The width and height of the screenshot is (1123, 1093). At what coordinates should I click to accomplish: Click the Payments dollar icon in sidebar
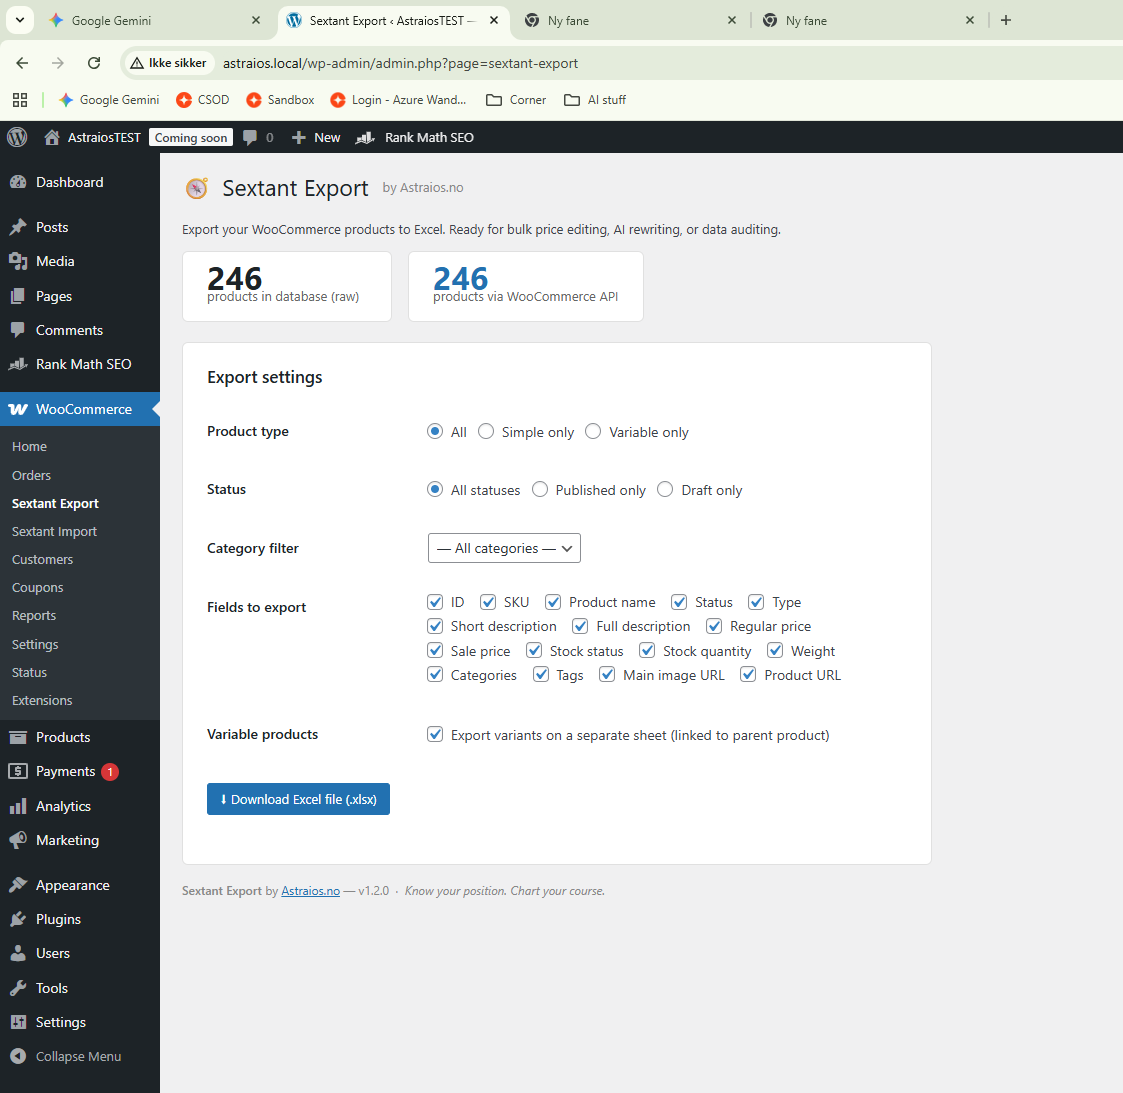(x=18, y=771)
